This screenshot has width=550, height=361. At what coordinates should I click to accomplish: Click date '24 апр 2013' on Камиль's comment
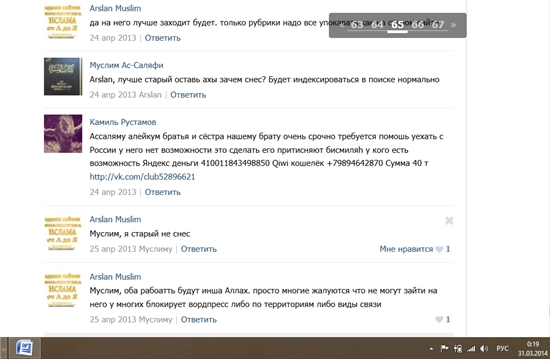(x=113, y=192)
